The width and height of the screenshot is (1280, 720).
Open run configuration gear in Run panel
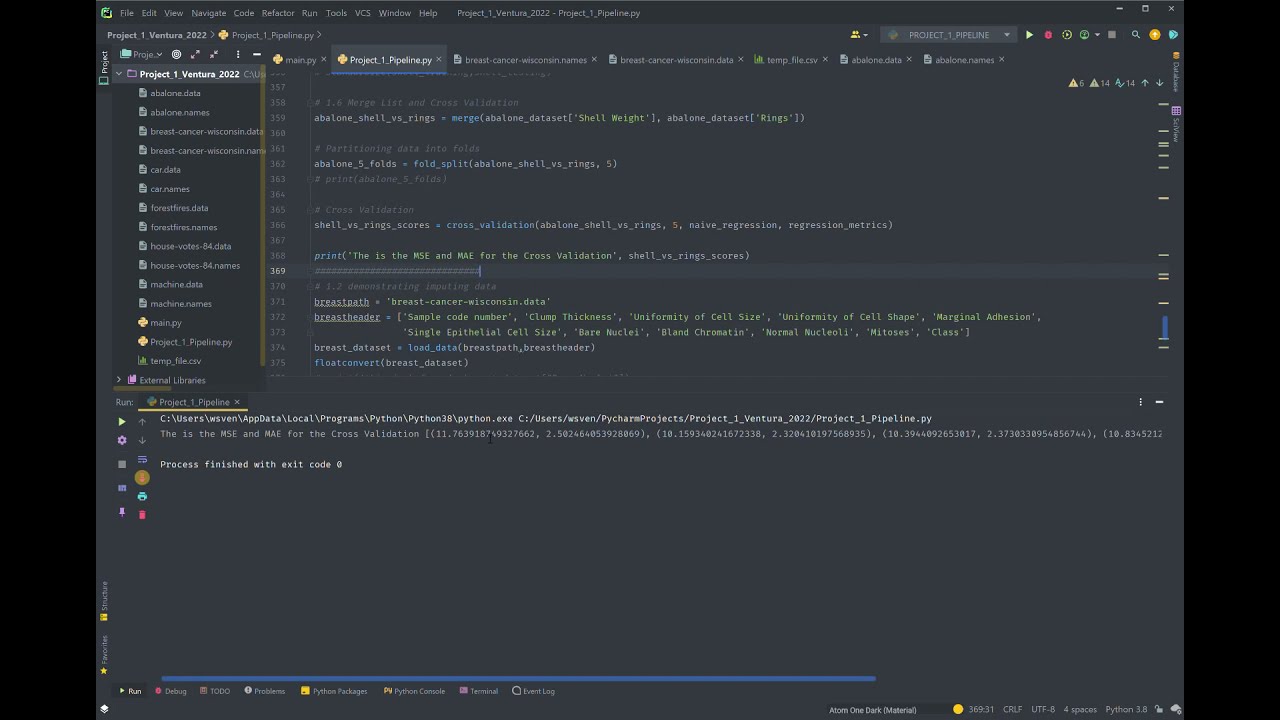[122, 440]
